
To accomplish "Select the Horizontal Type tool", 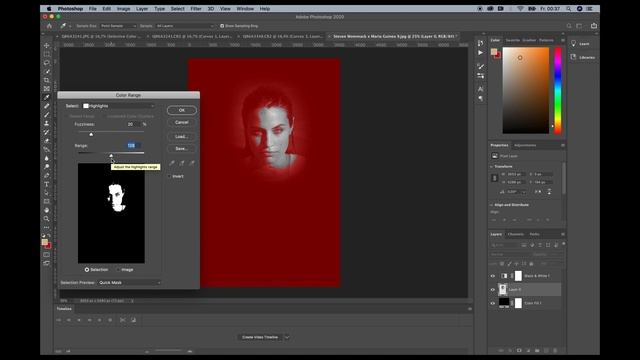I will click(x=47, y=184).
